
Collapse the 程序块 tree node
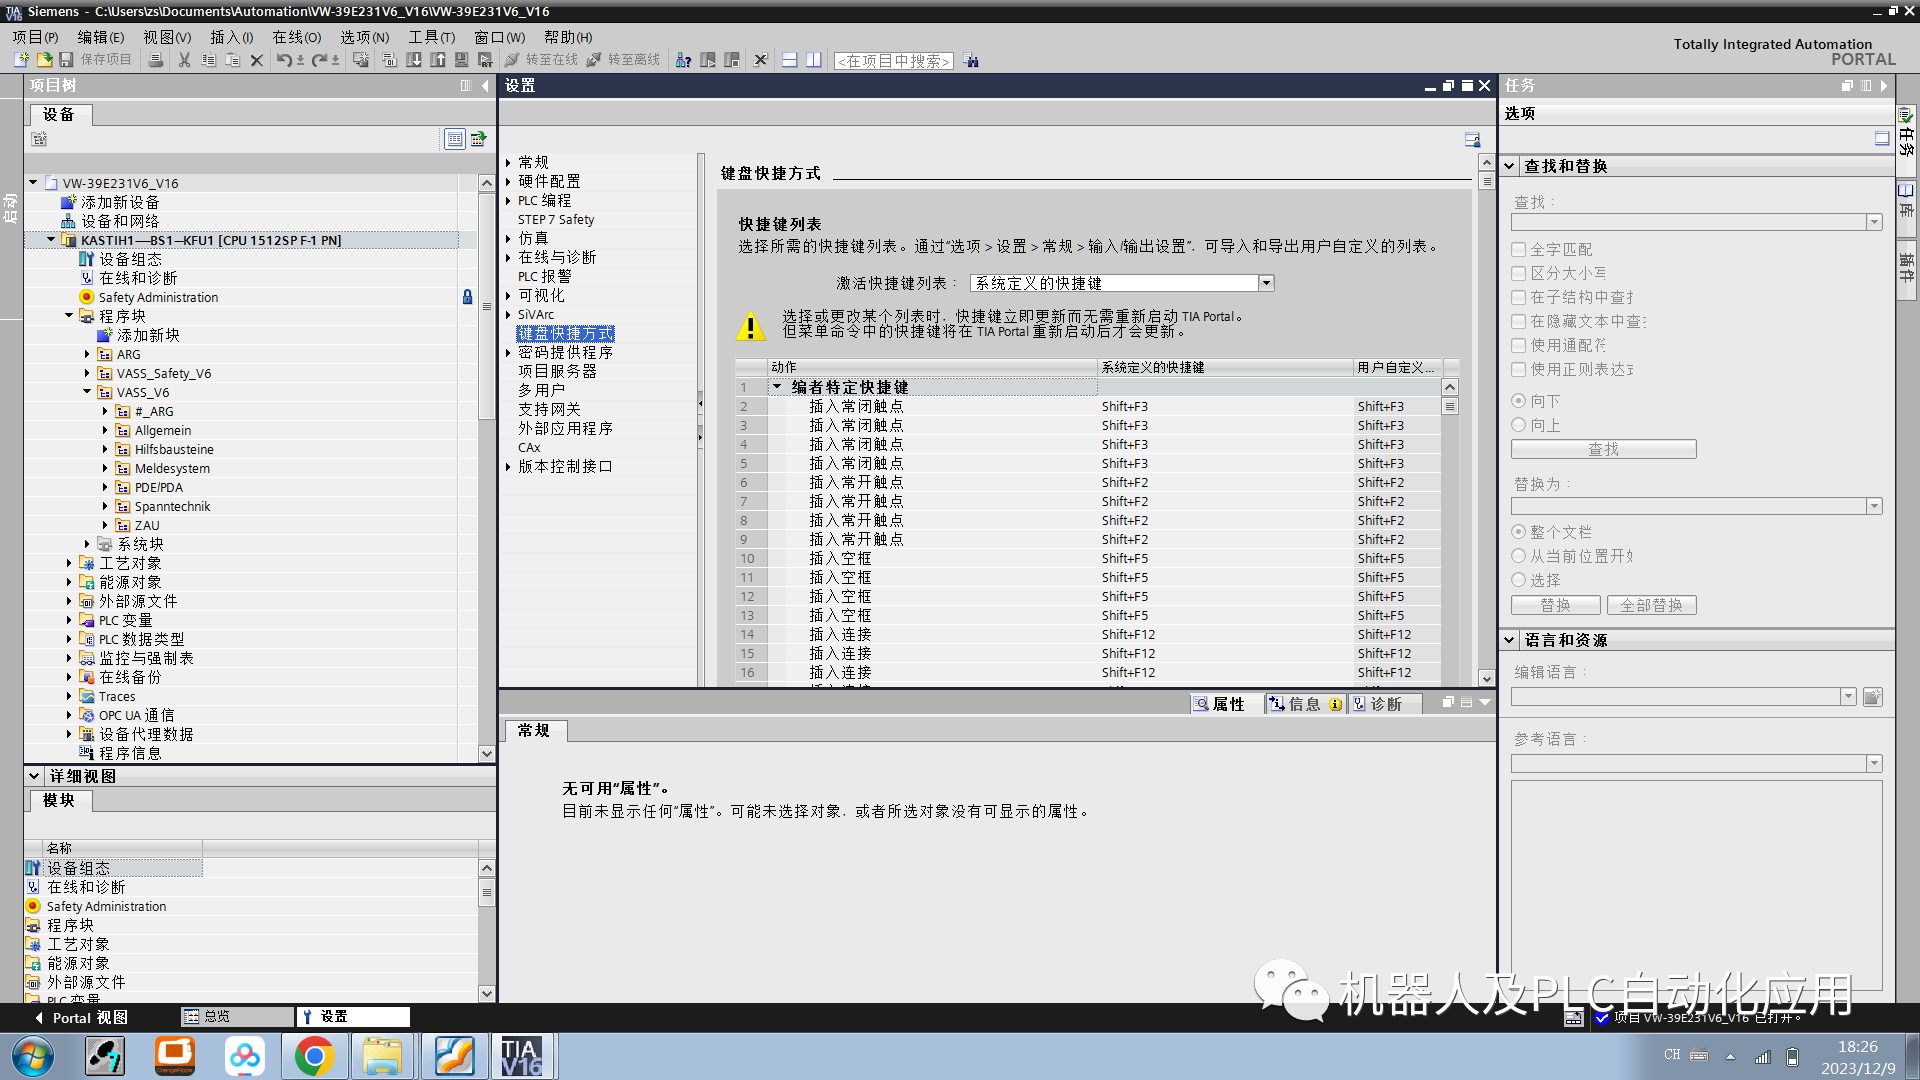tap(69, 316)
